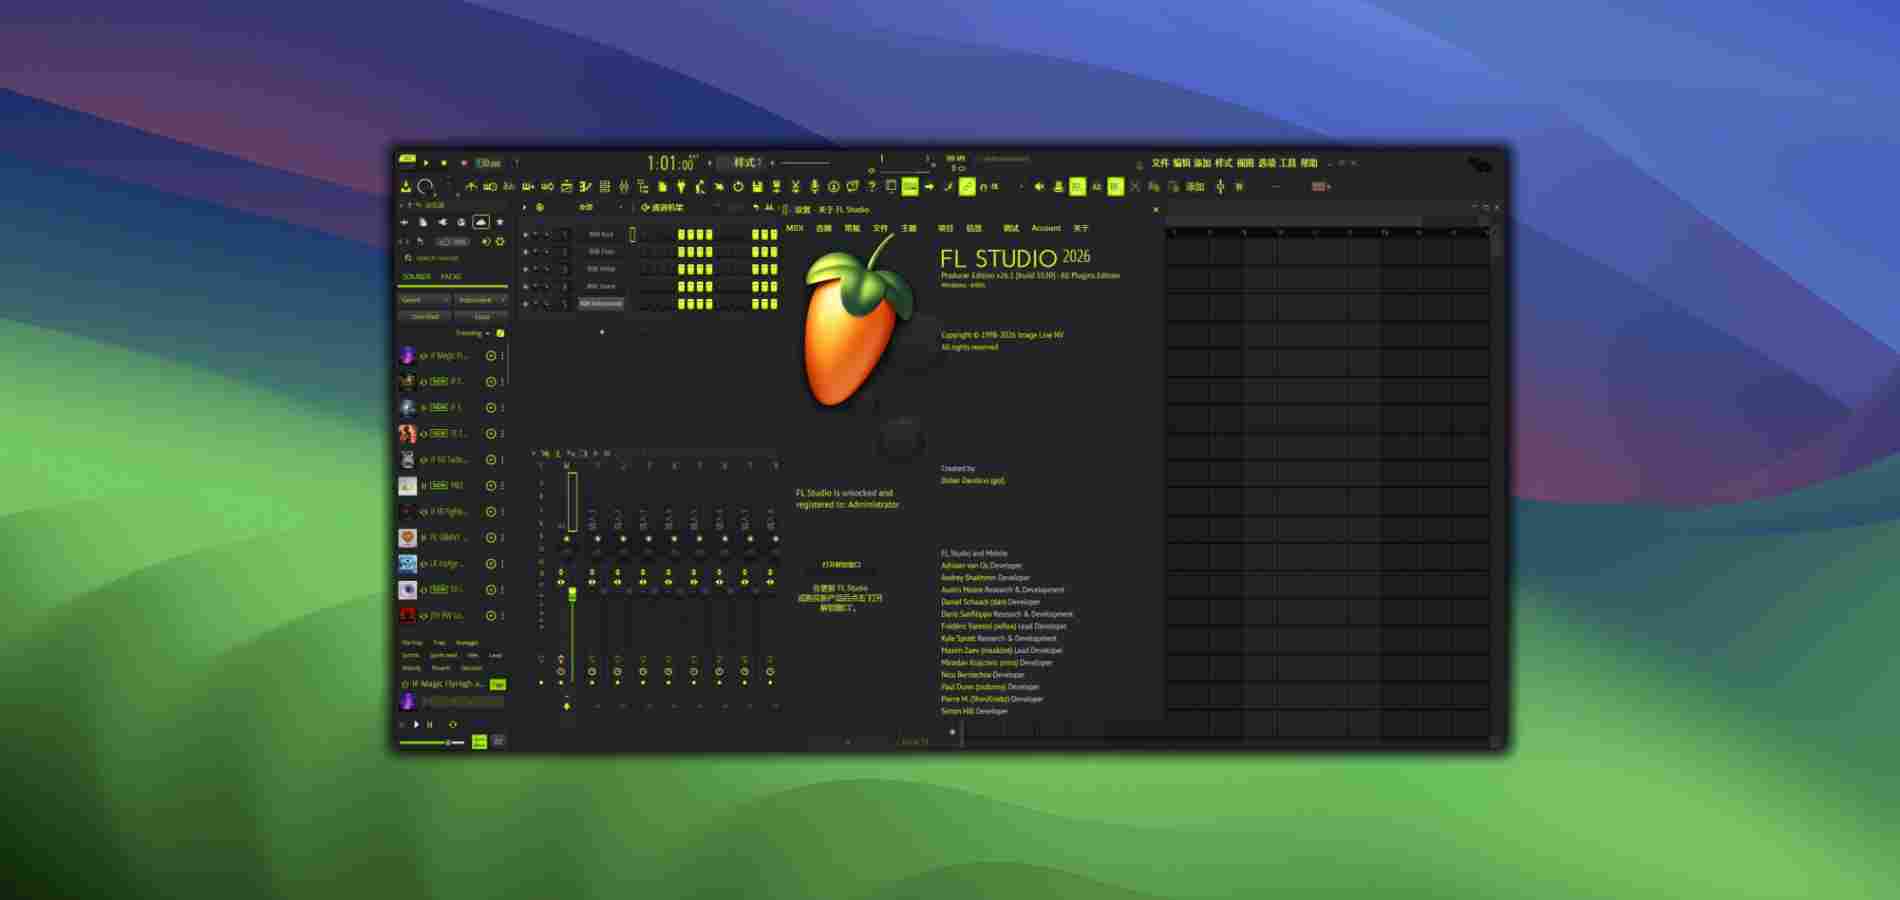Click the speaker icon in browser toolbar

[x=486, y=241]
